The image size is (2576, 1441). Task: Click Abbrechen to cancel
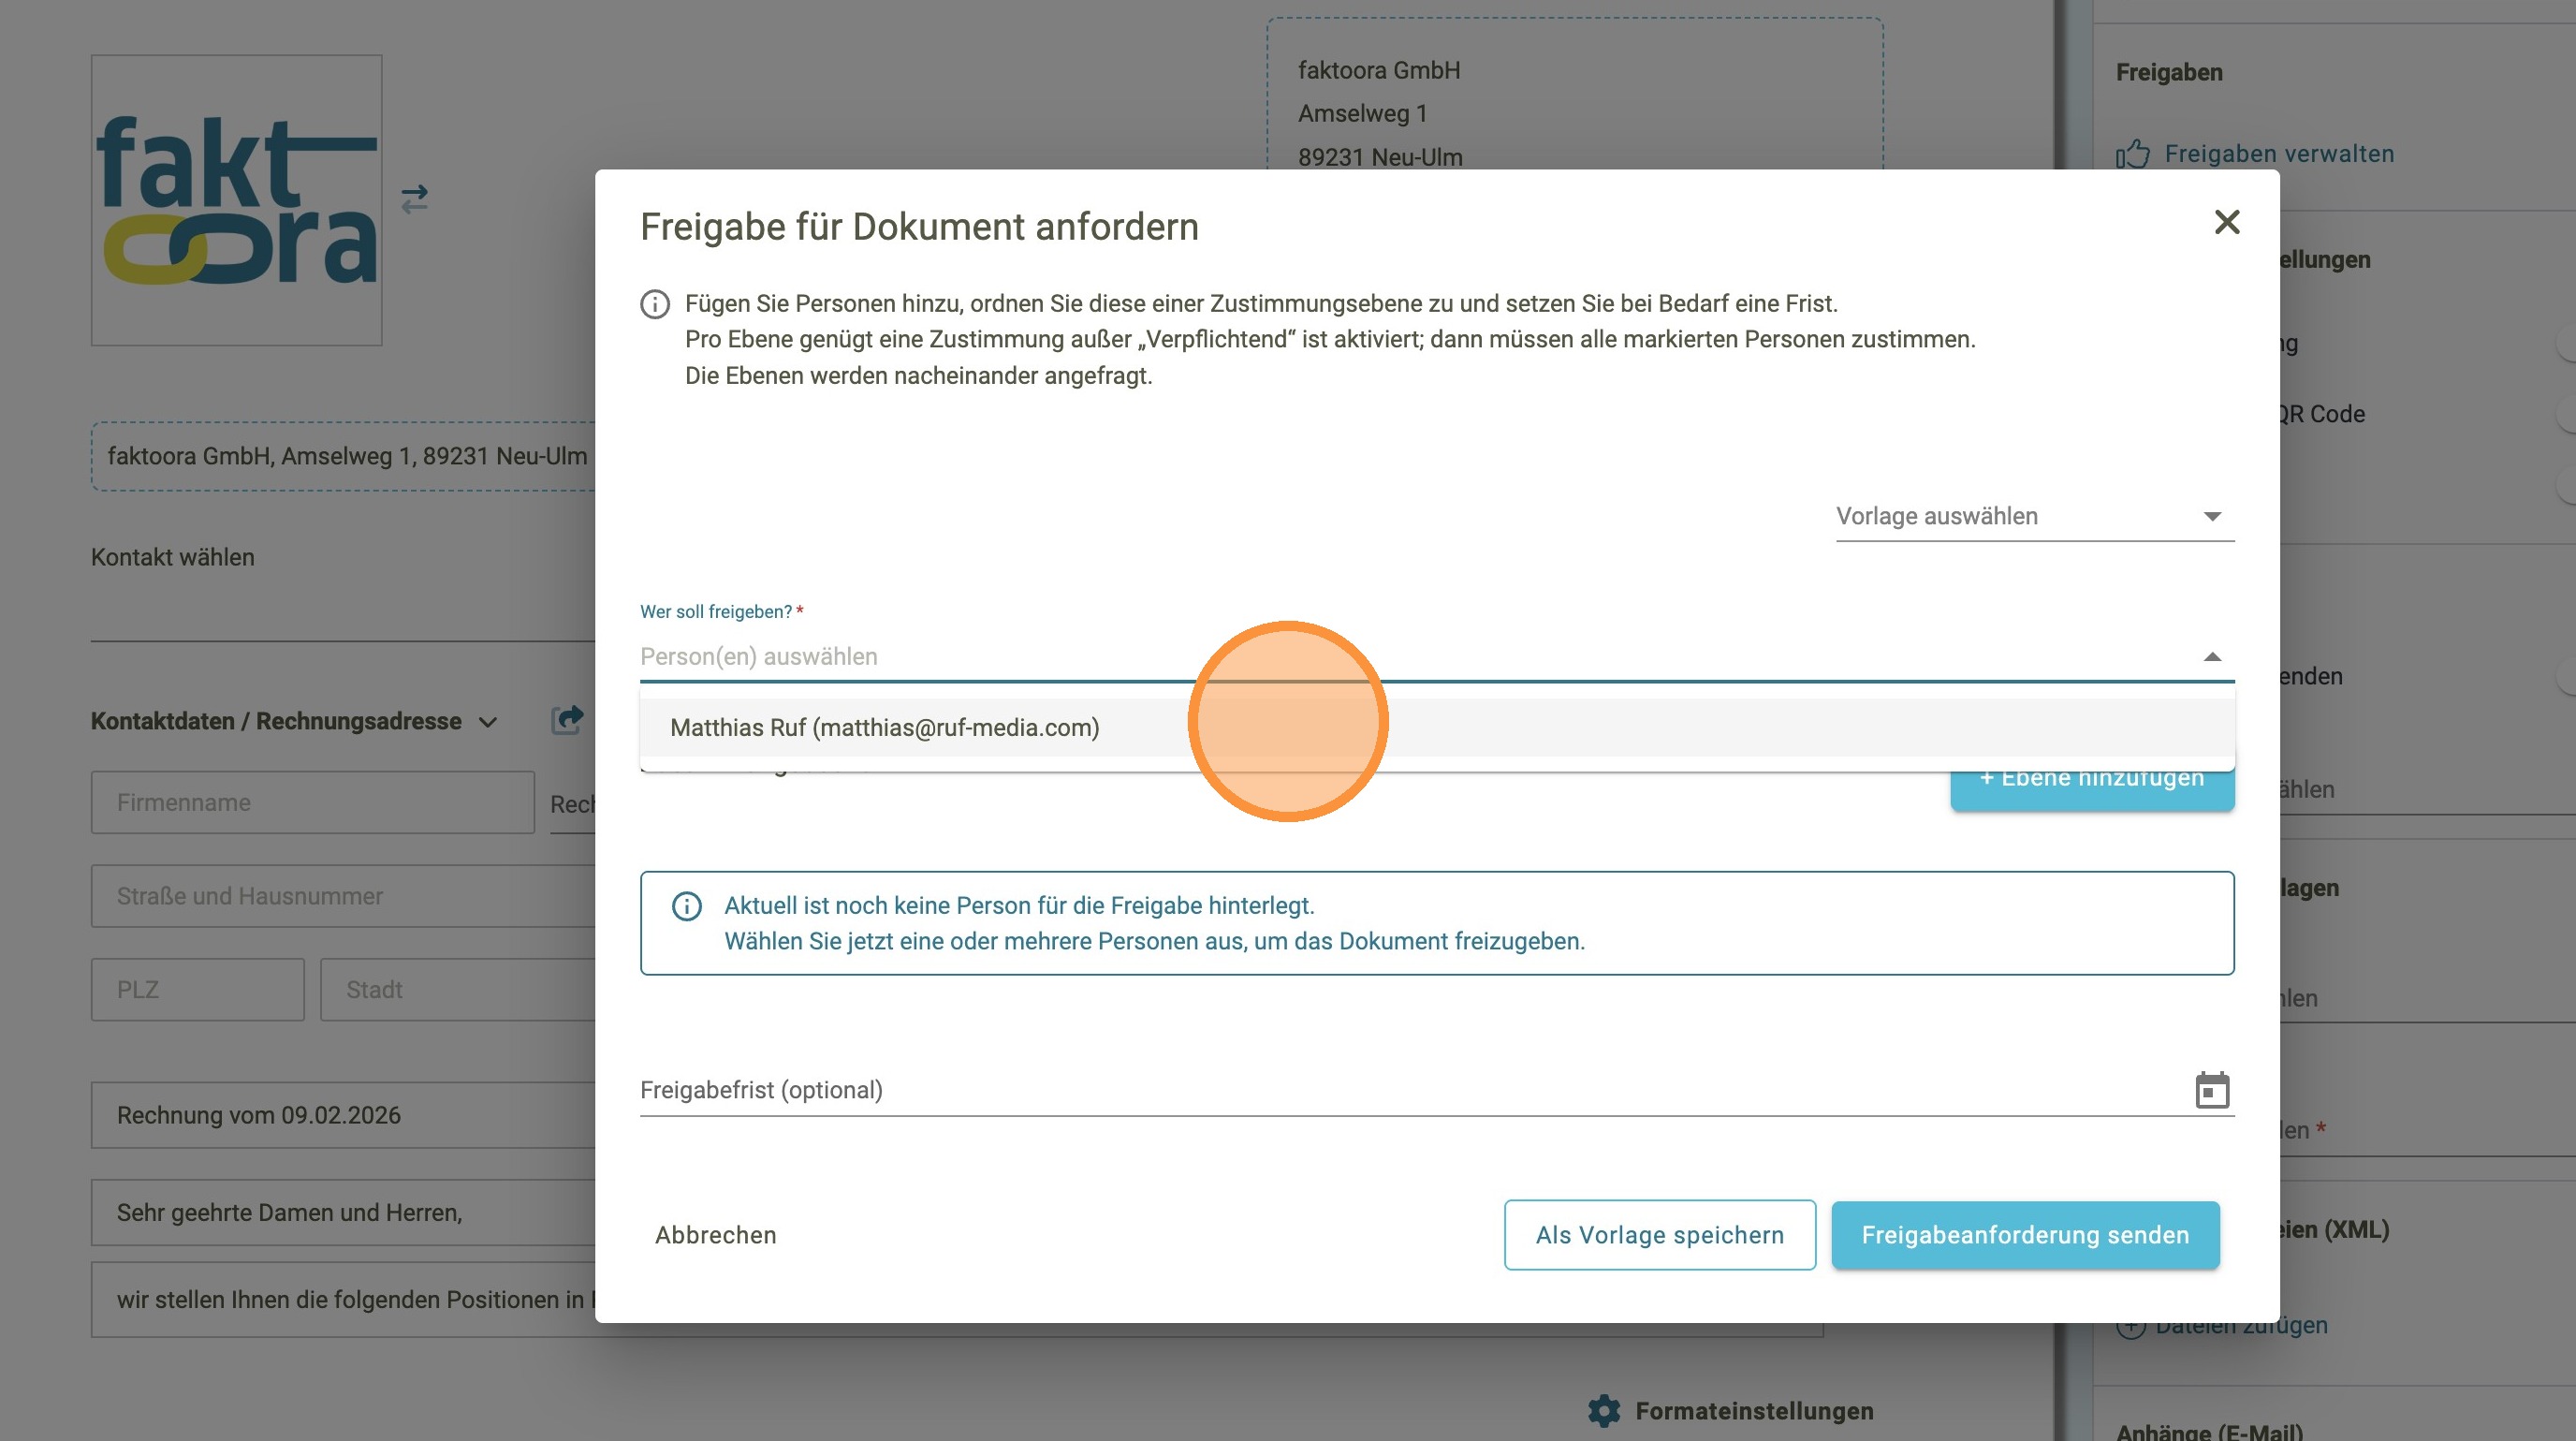click(715, 1235)
